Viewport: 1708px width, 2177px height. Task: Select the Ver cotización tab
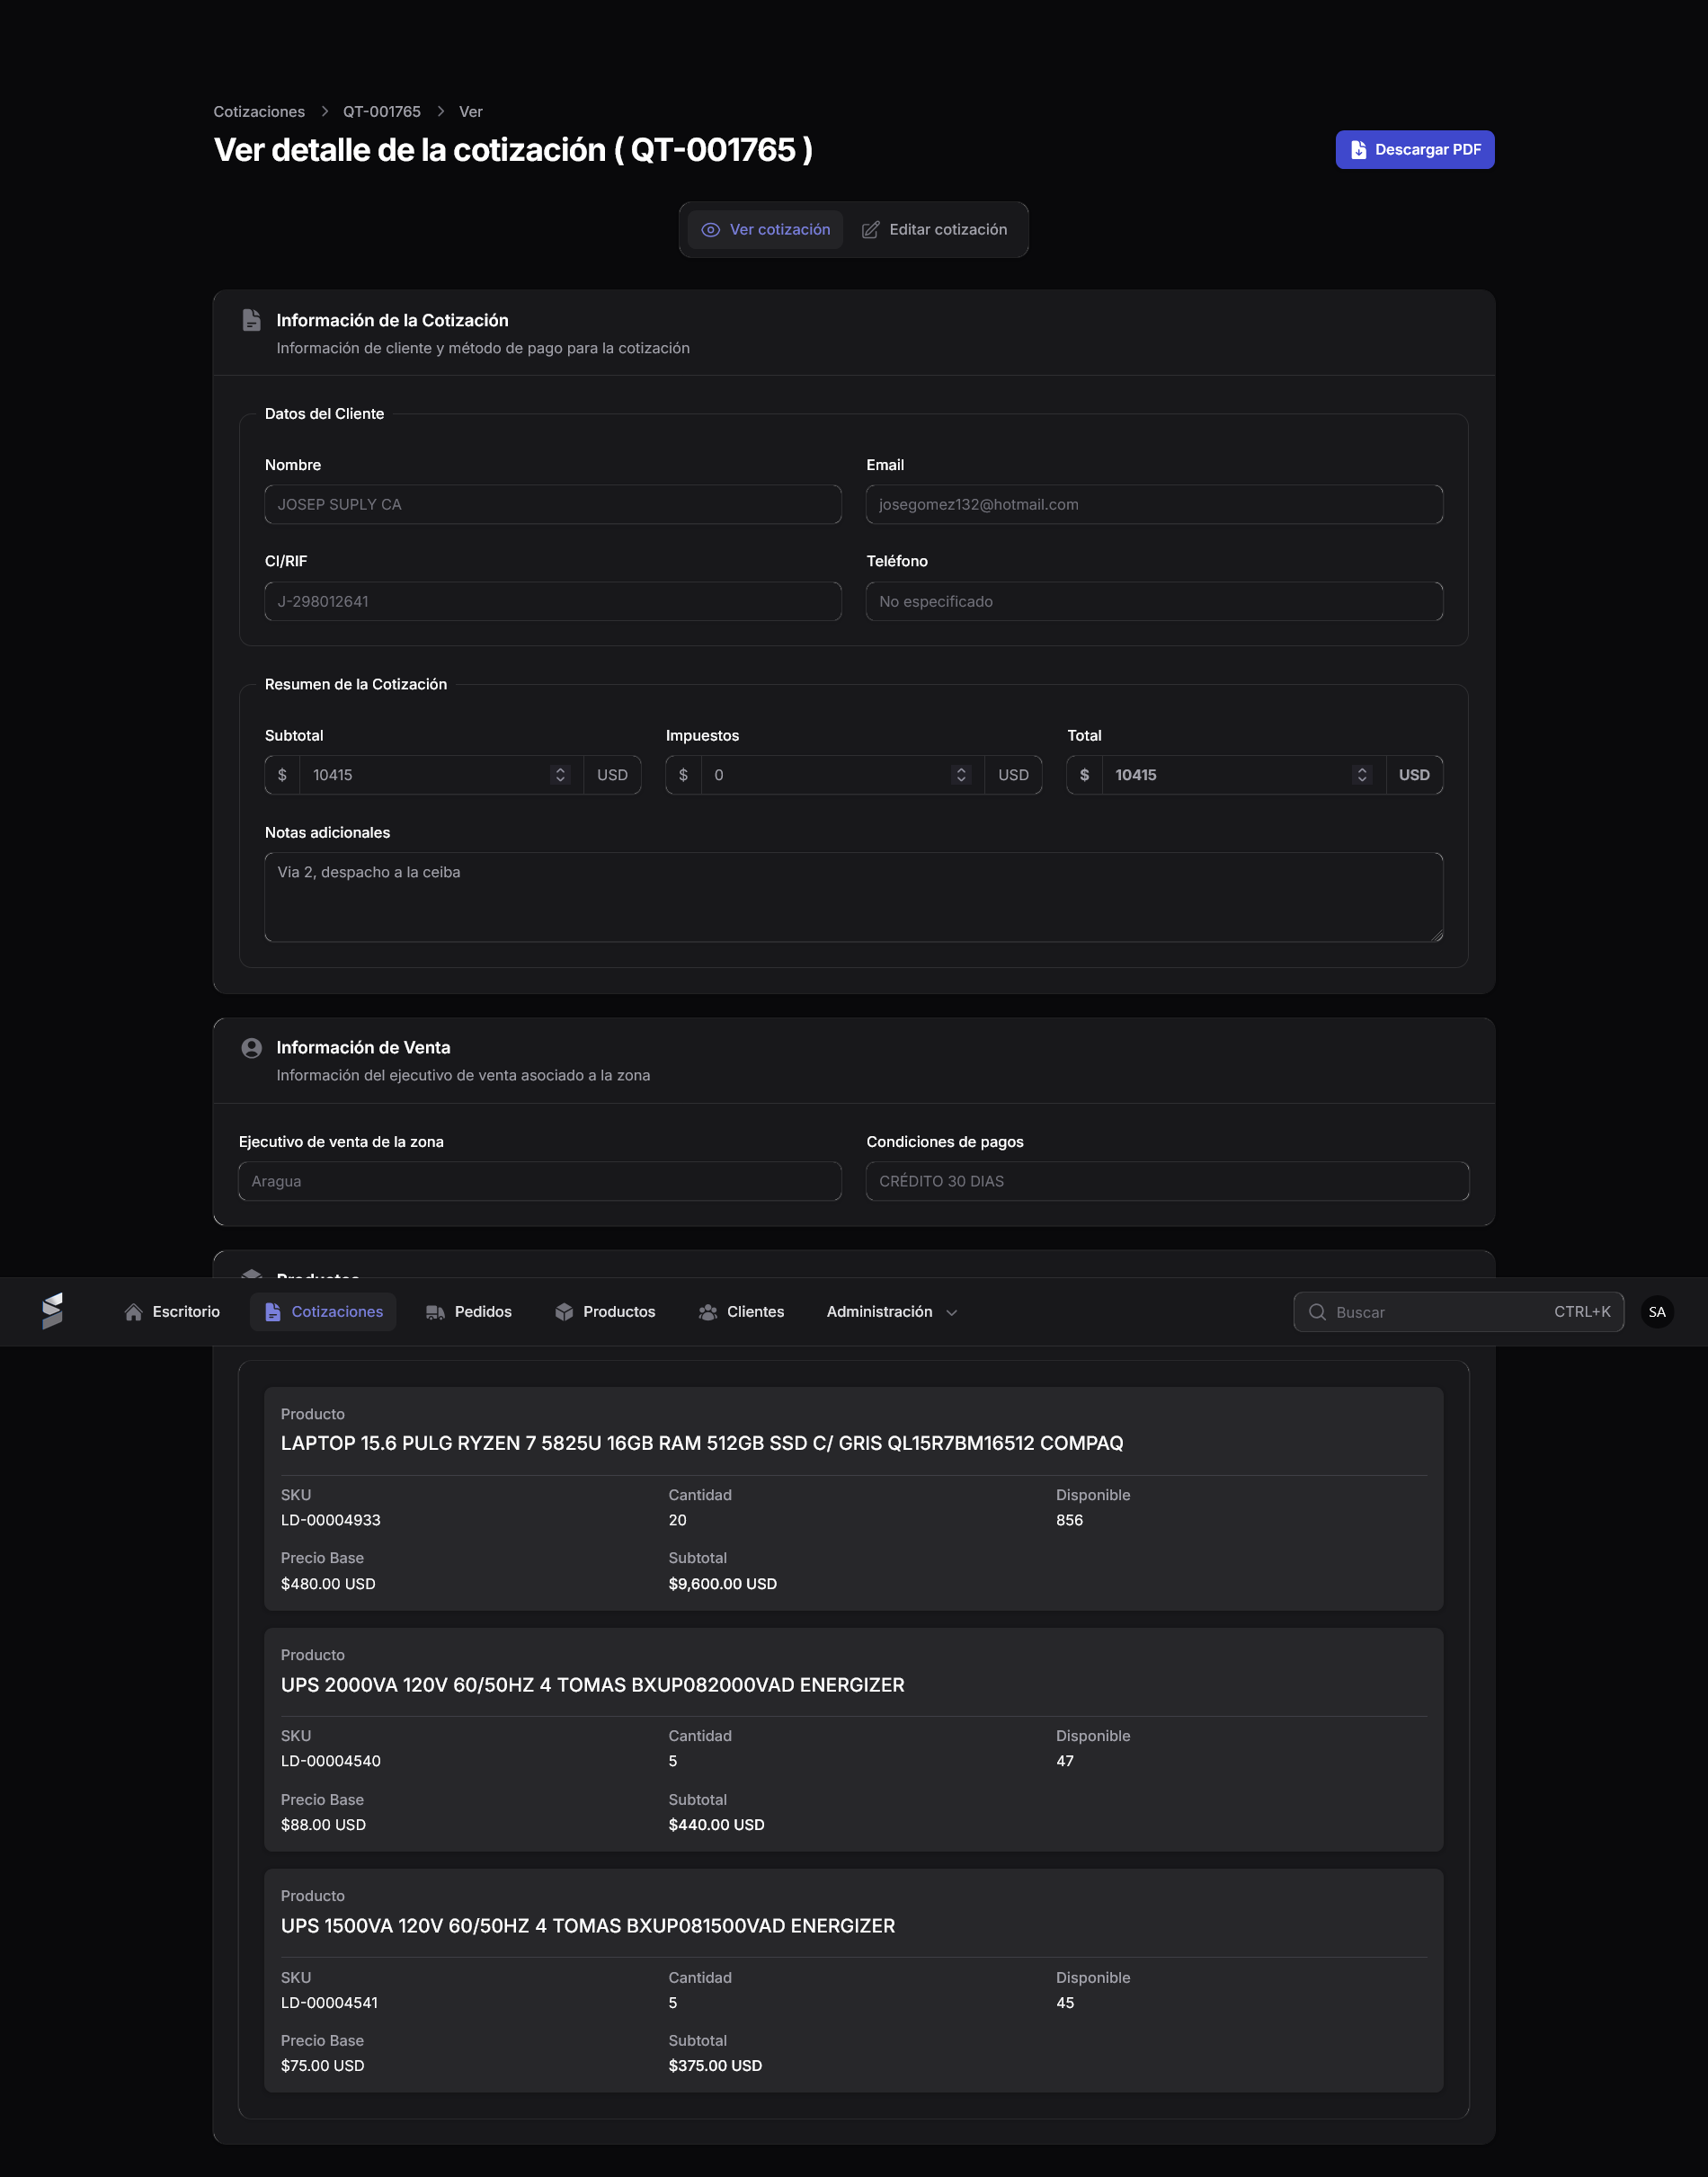tap(765, 229)
